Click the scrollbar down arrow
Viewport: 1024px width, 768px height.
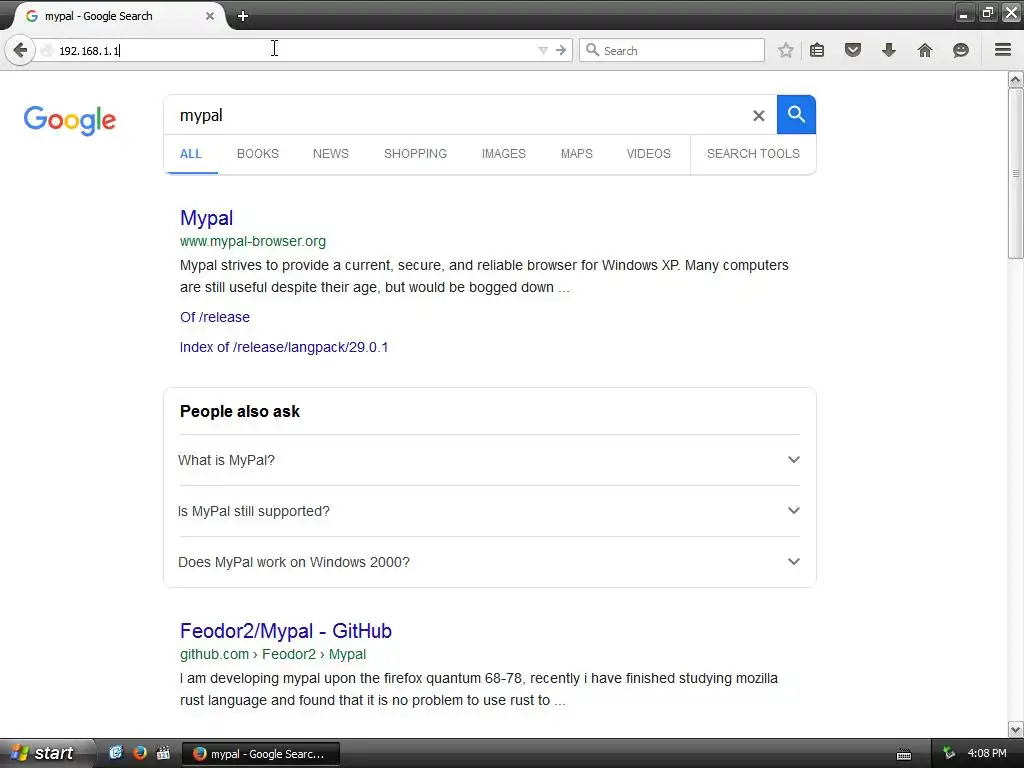[1015, 729]
